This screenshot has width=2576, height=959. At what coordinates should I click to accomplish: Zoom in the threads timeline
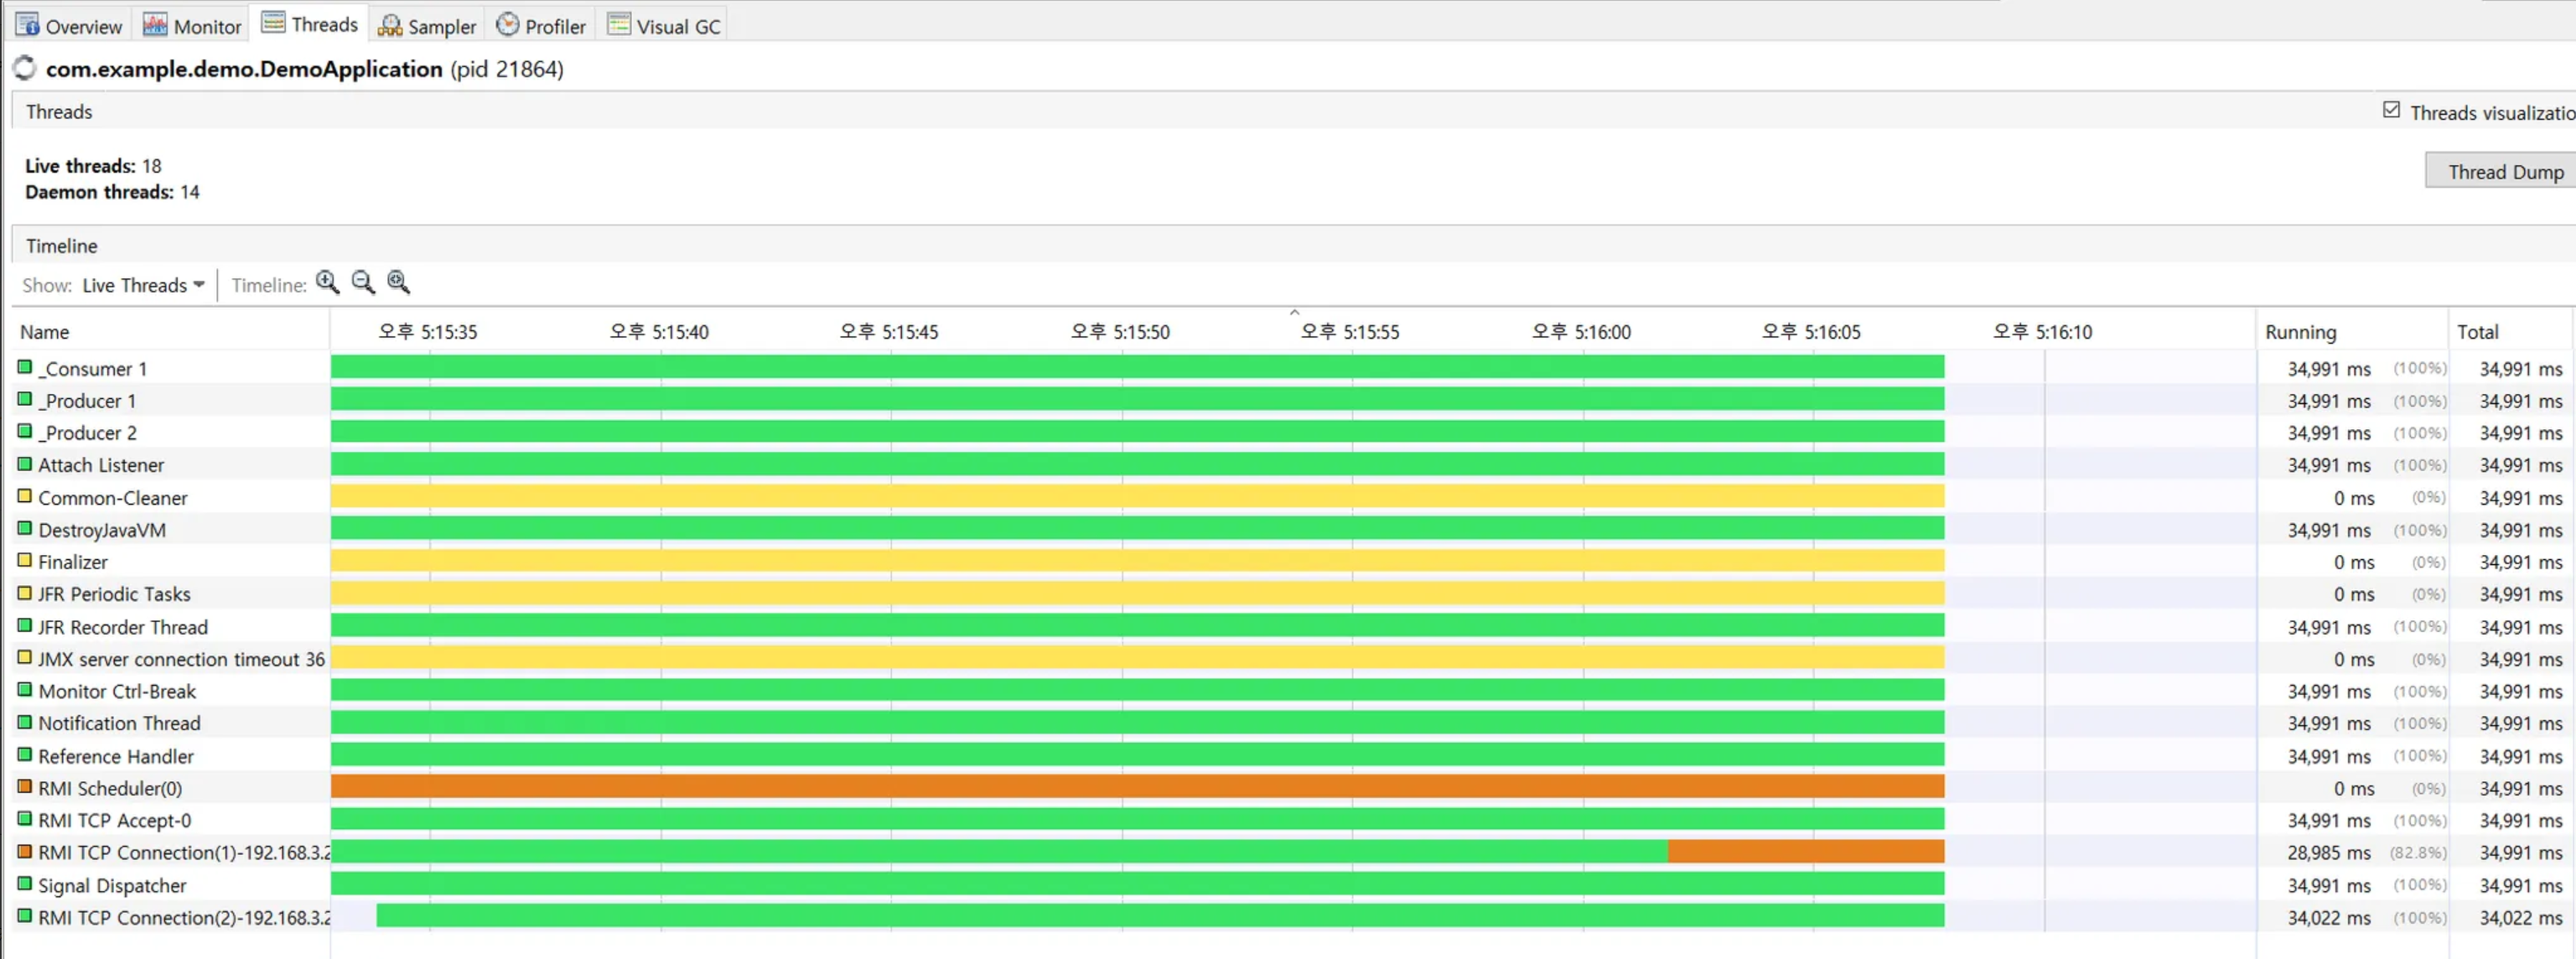click(327, 283)
